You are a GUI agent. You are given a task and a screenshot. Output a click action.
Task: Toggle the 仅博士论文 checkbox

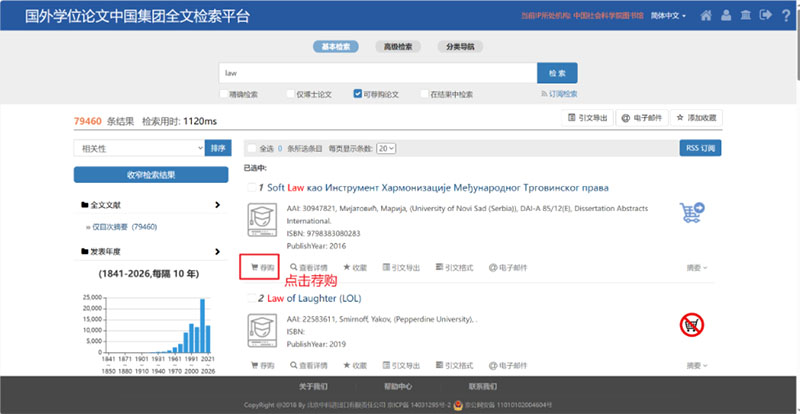click(x=291, y=94)
